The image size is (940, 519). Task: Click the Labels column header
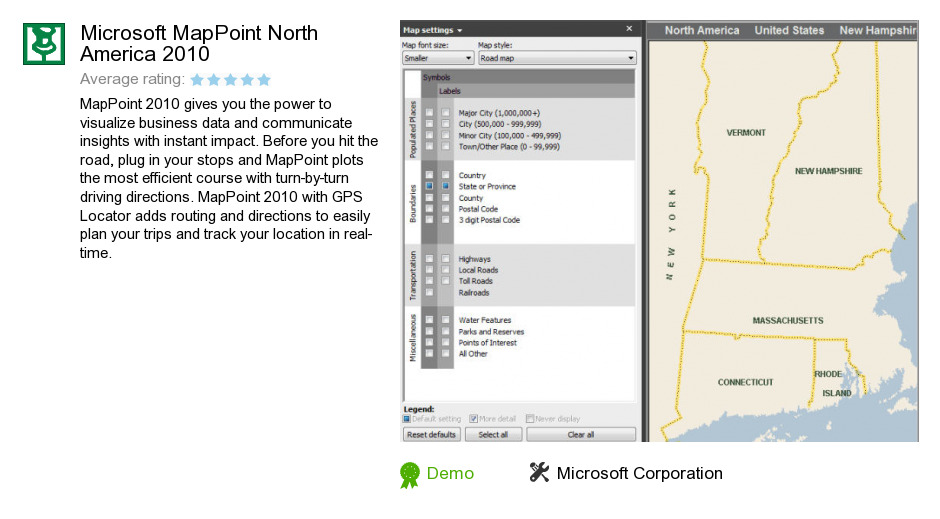pyautogui.click(x=450, y=91)
